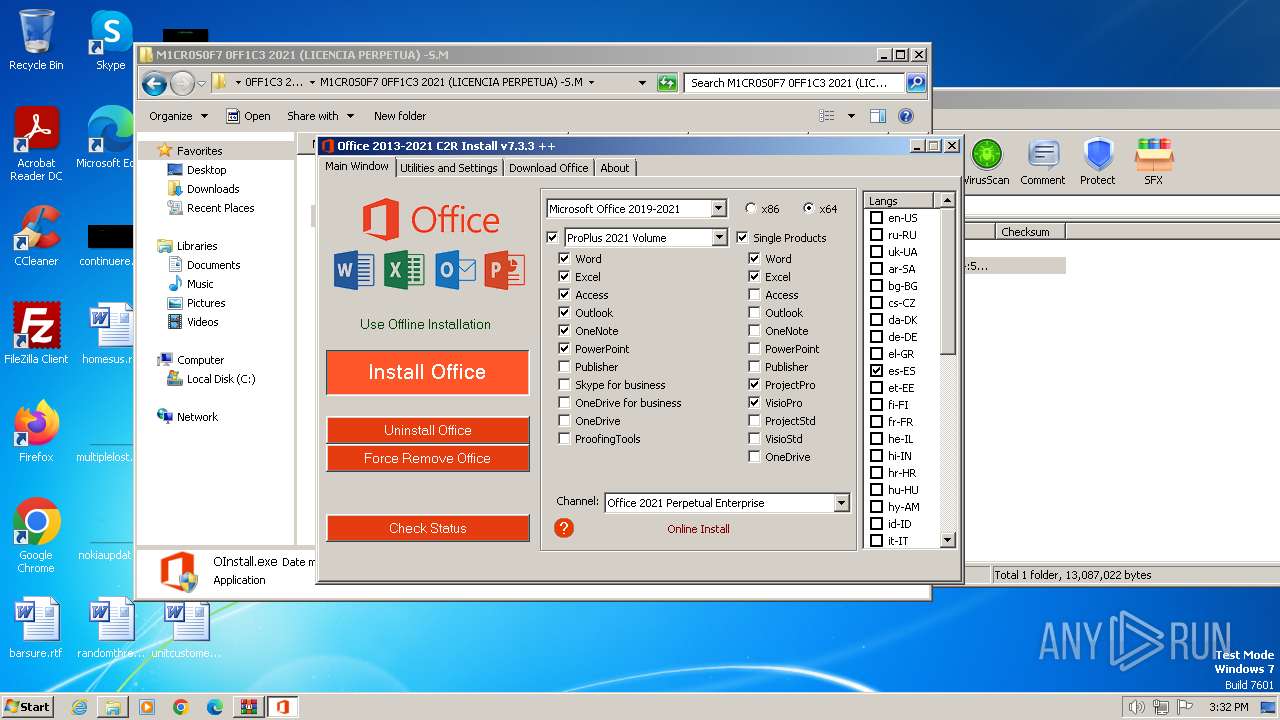This screenshot has width=1280, height=720.
Task: Select the x64 architecture radio button
Action: [809, 209]
